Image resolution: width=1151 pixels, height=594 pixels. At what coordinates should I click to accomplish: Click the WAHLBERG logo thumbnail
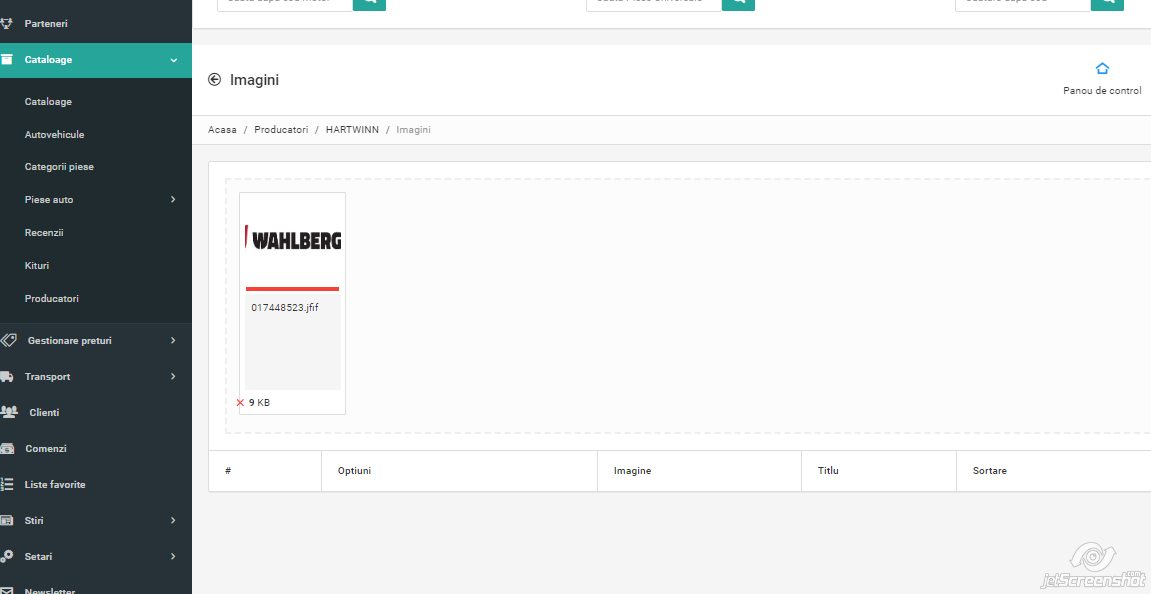[x=293, y=238]
